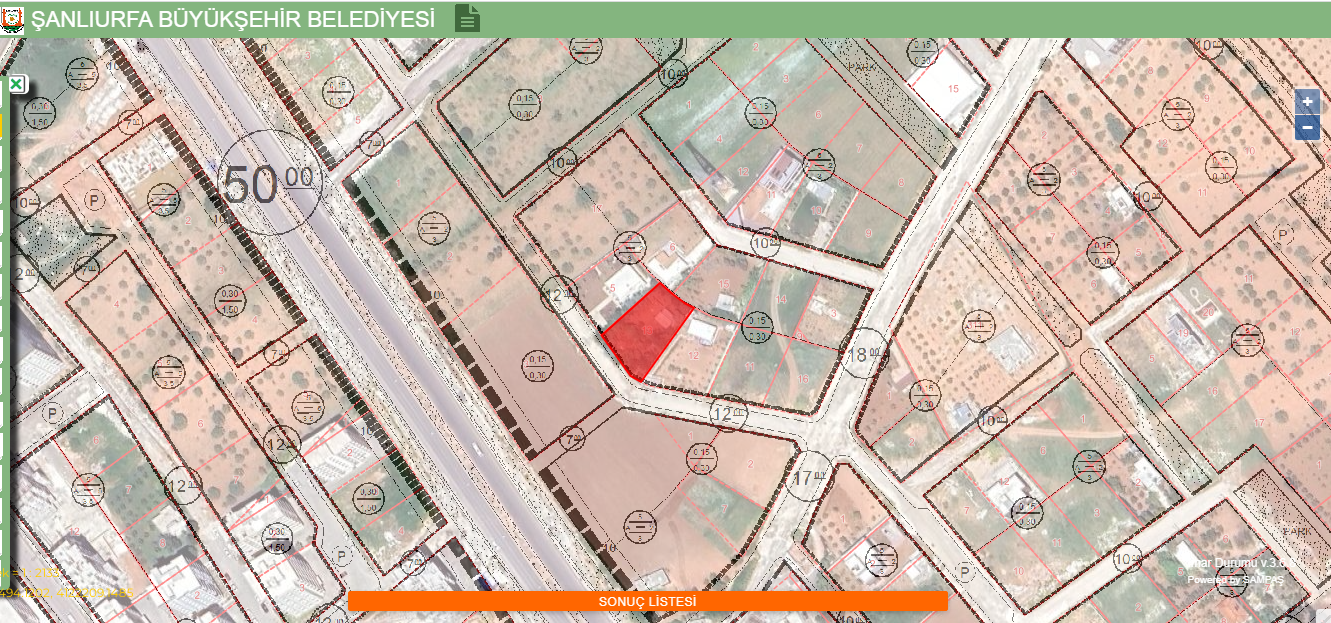Click the Şanlıurfa municipality logo
Viewport: 1331px width, 623px height.
click(12, 19)
